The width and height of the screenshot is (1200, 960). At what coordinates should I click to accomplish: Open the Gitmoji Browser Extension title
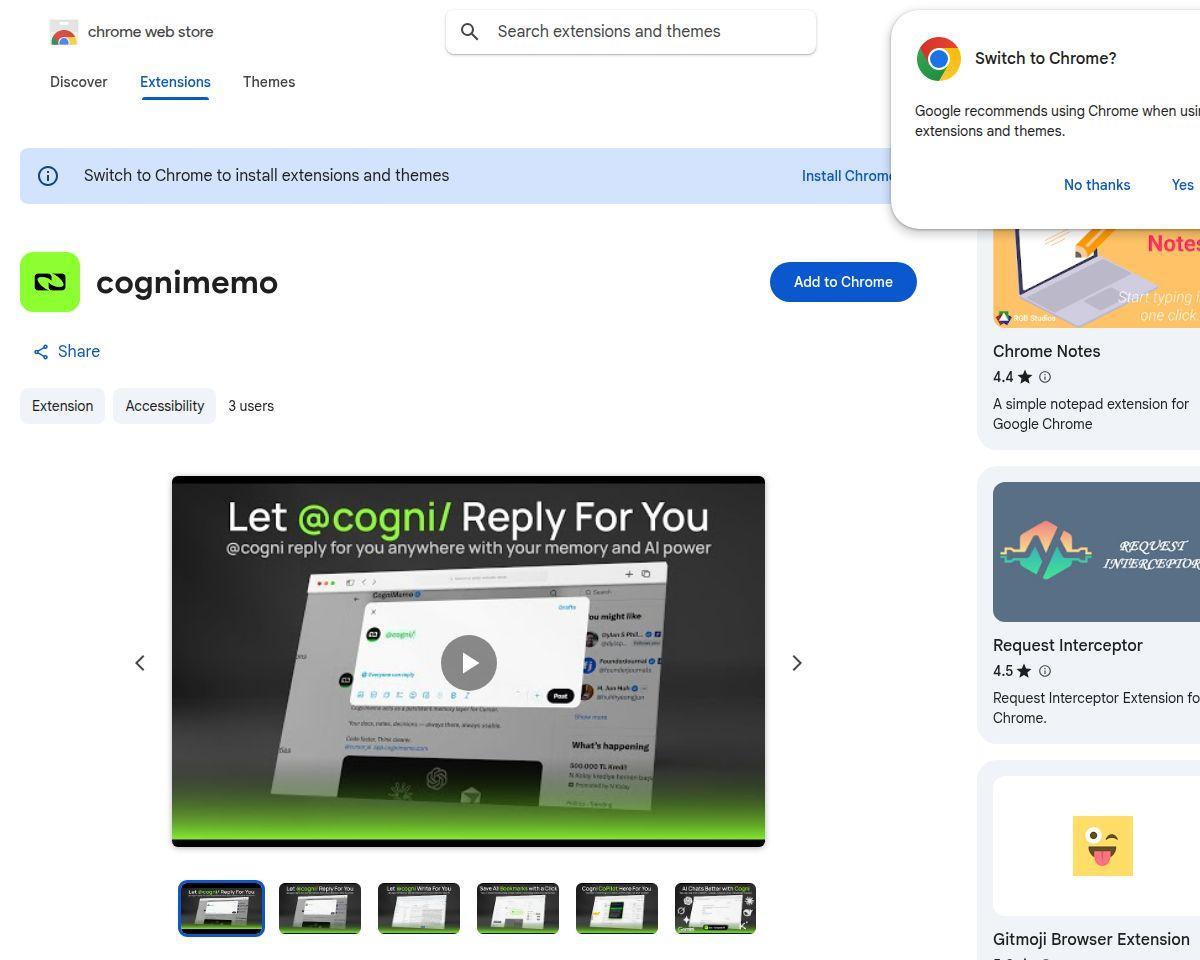[1091, 940]
